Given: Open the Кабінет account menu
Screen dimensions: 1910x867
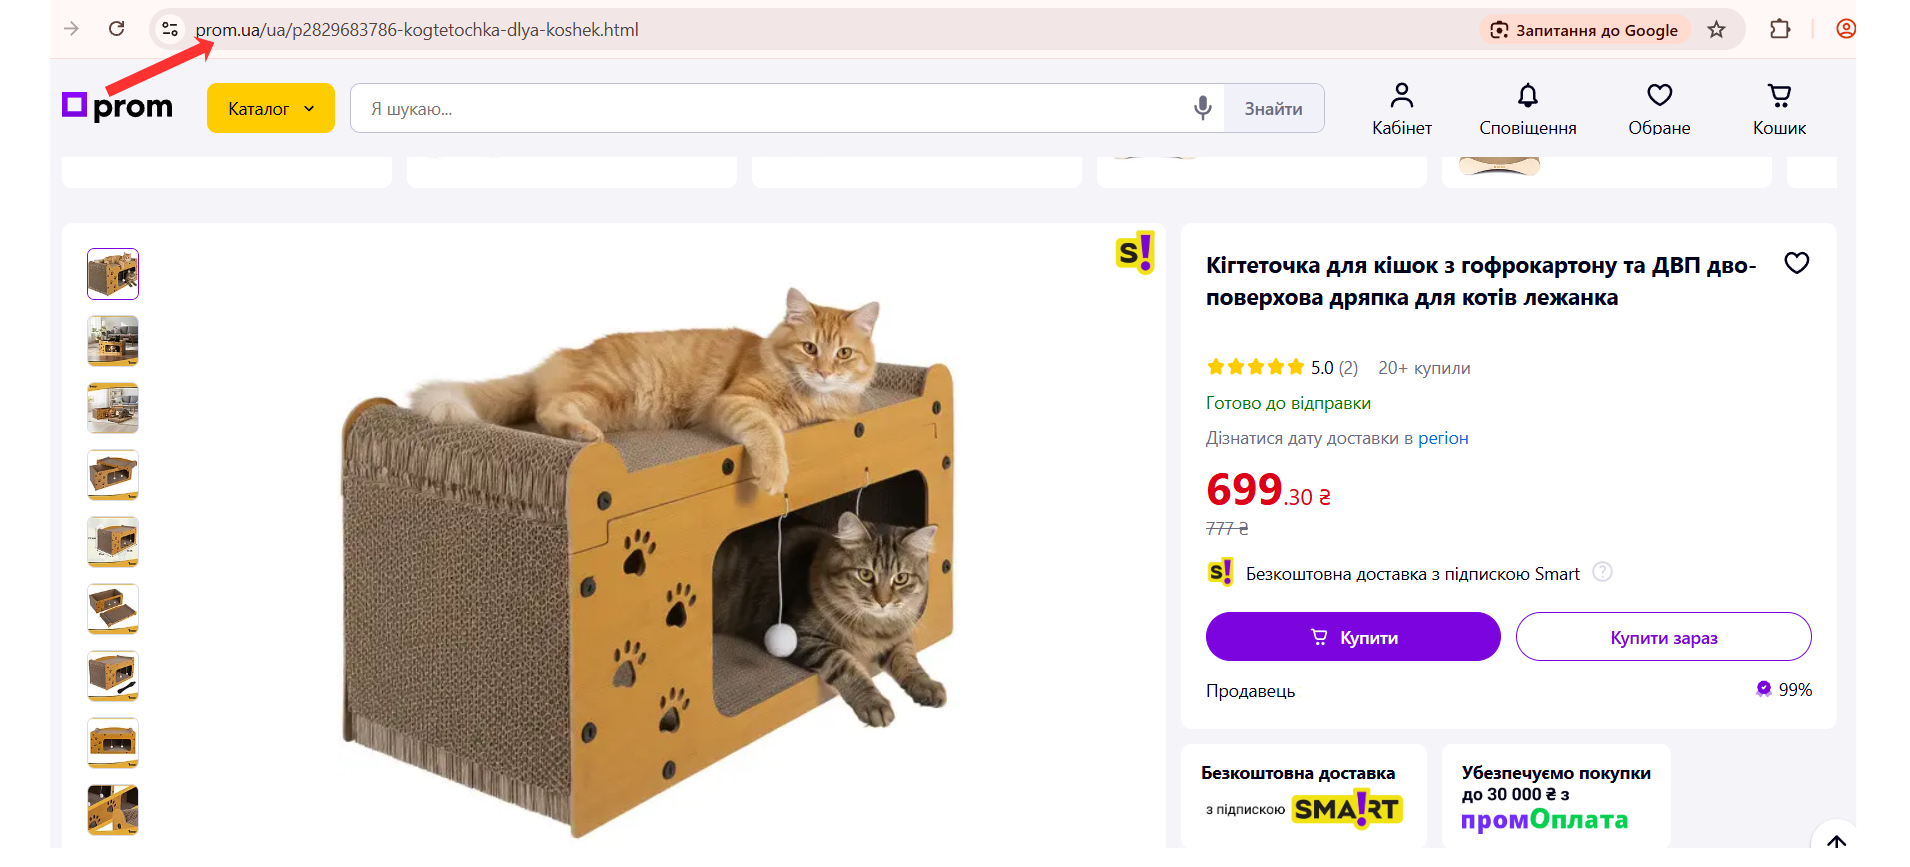Looking at the screenshot, I should [x=1401, y=109].
